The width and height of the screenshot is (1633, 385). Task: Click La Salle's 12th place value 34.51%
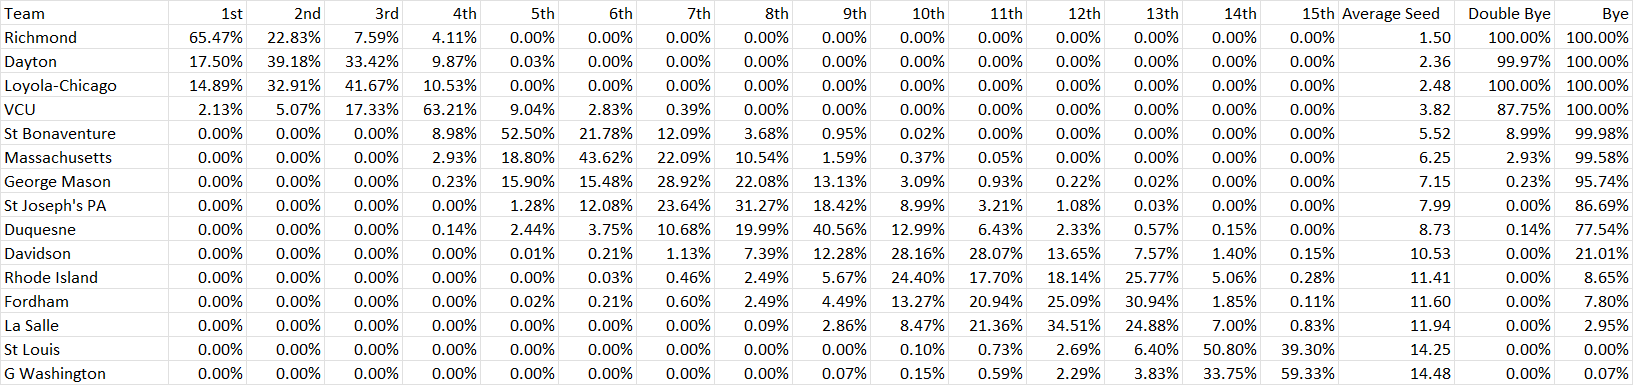pyautogui.click(x=1065, y=325)
